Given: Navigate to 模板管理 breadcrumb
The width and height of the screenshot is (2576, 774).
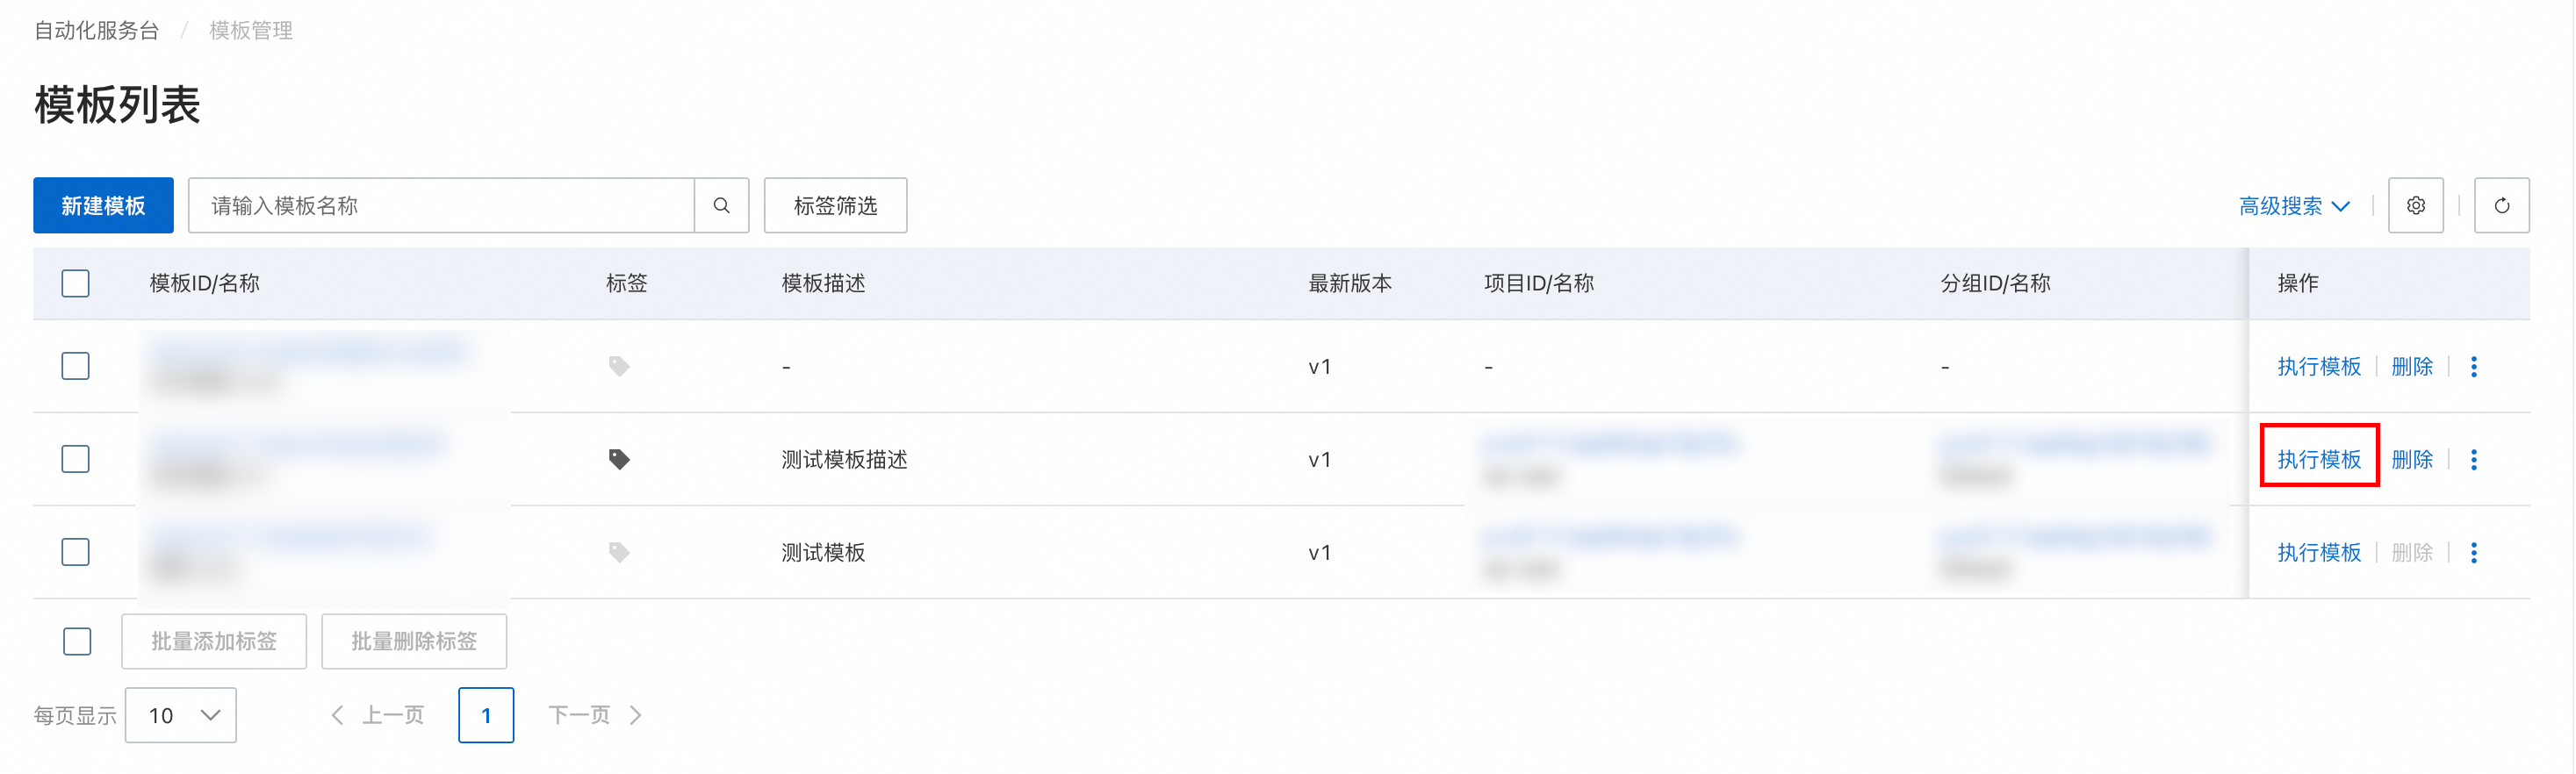Looking at the screenshot, I should click(x=251, y=31).
